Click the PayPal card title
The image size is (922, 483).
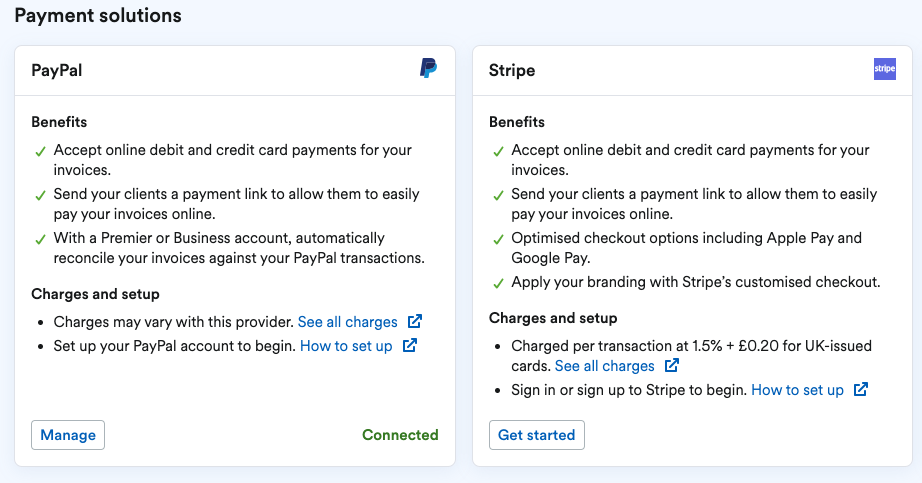56,71
